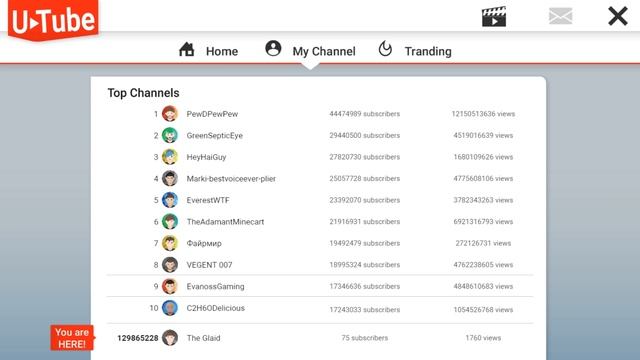The image size is (640, 360).
Task: Select the GreenSepticEye channel name
Action: 215,136
